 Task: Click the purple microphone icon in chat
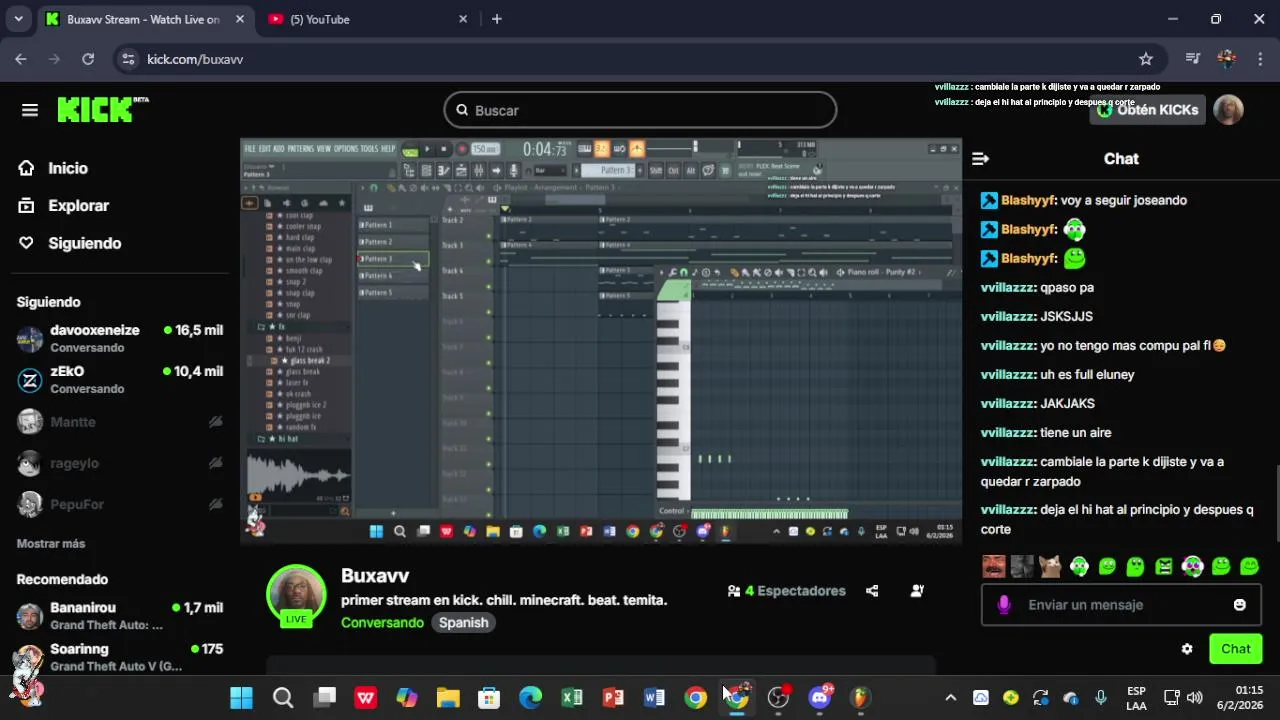click(x=1004, y=605)
